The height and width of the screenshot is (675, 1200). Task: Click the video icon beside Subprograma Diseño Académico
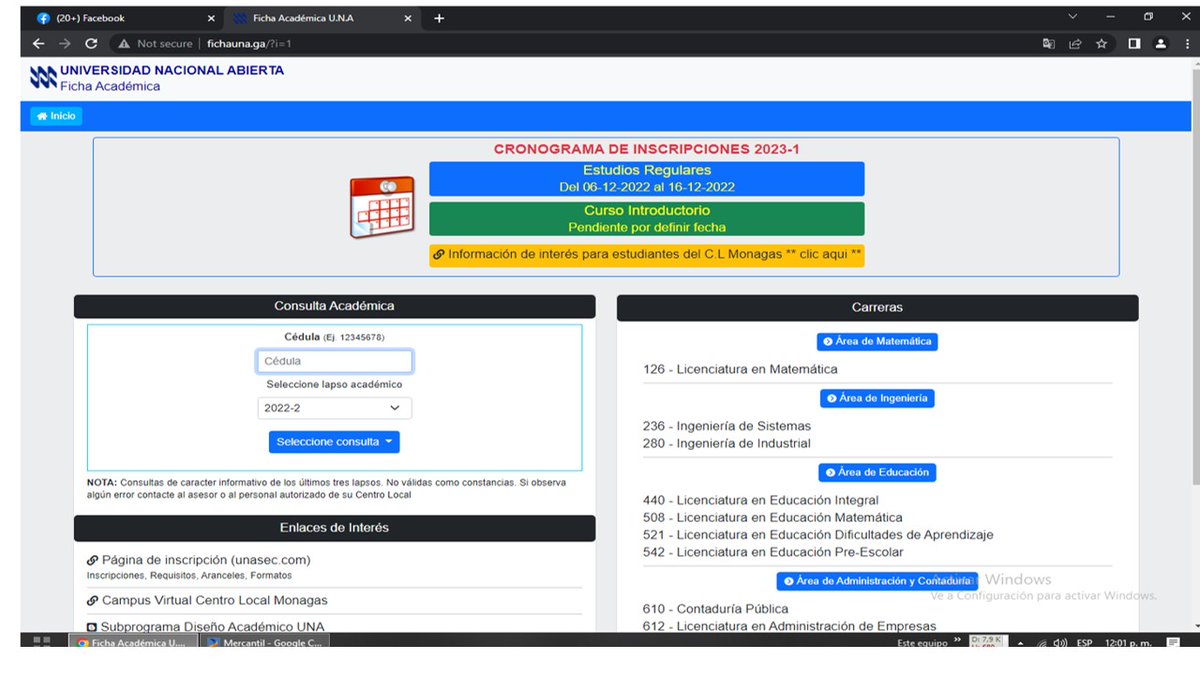click(x=95, y=626)
